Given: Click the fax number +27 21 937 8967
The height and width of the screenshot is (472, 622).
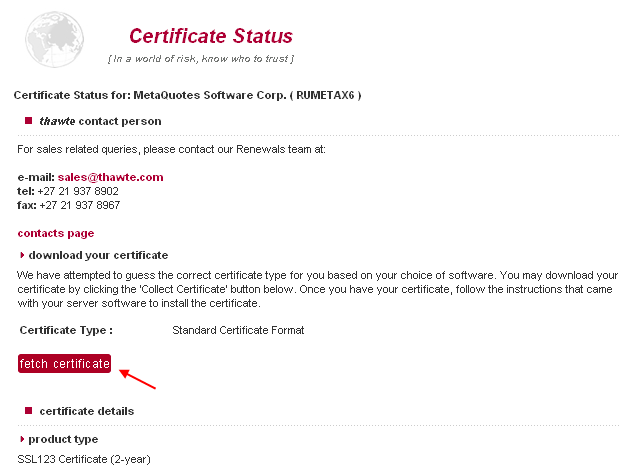Looking at the screenshot, I should tap(80, 205).
